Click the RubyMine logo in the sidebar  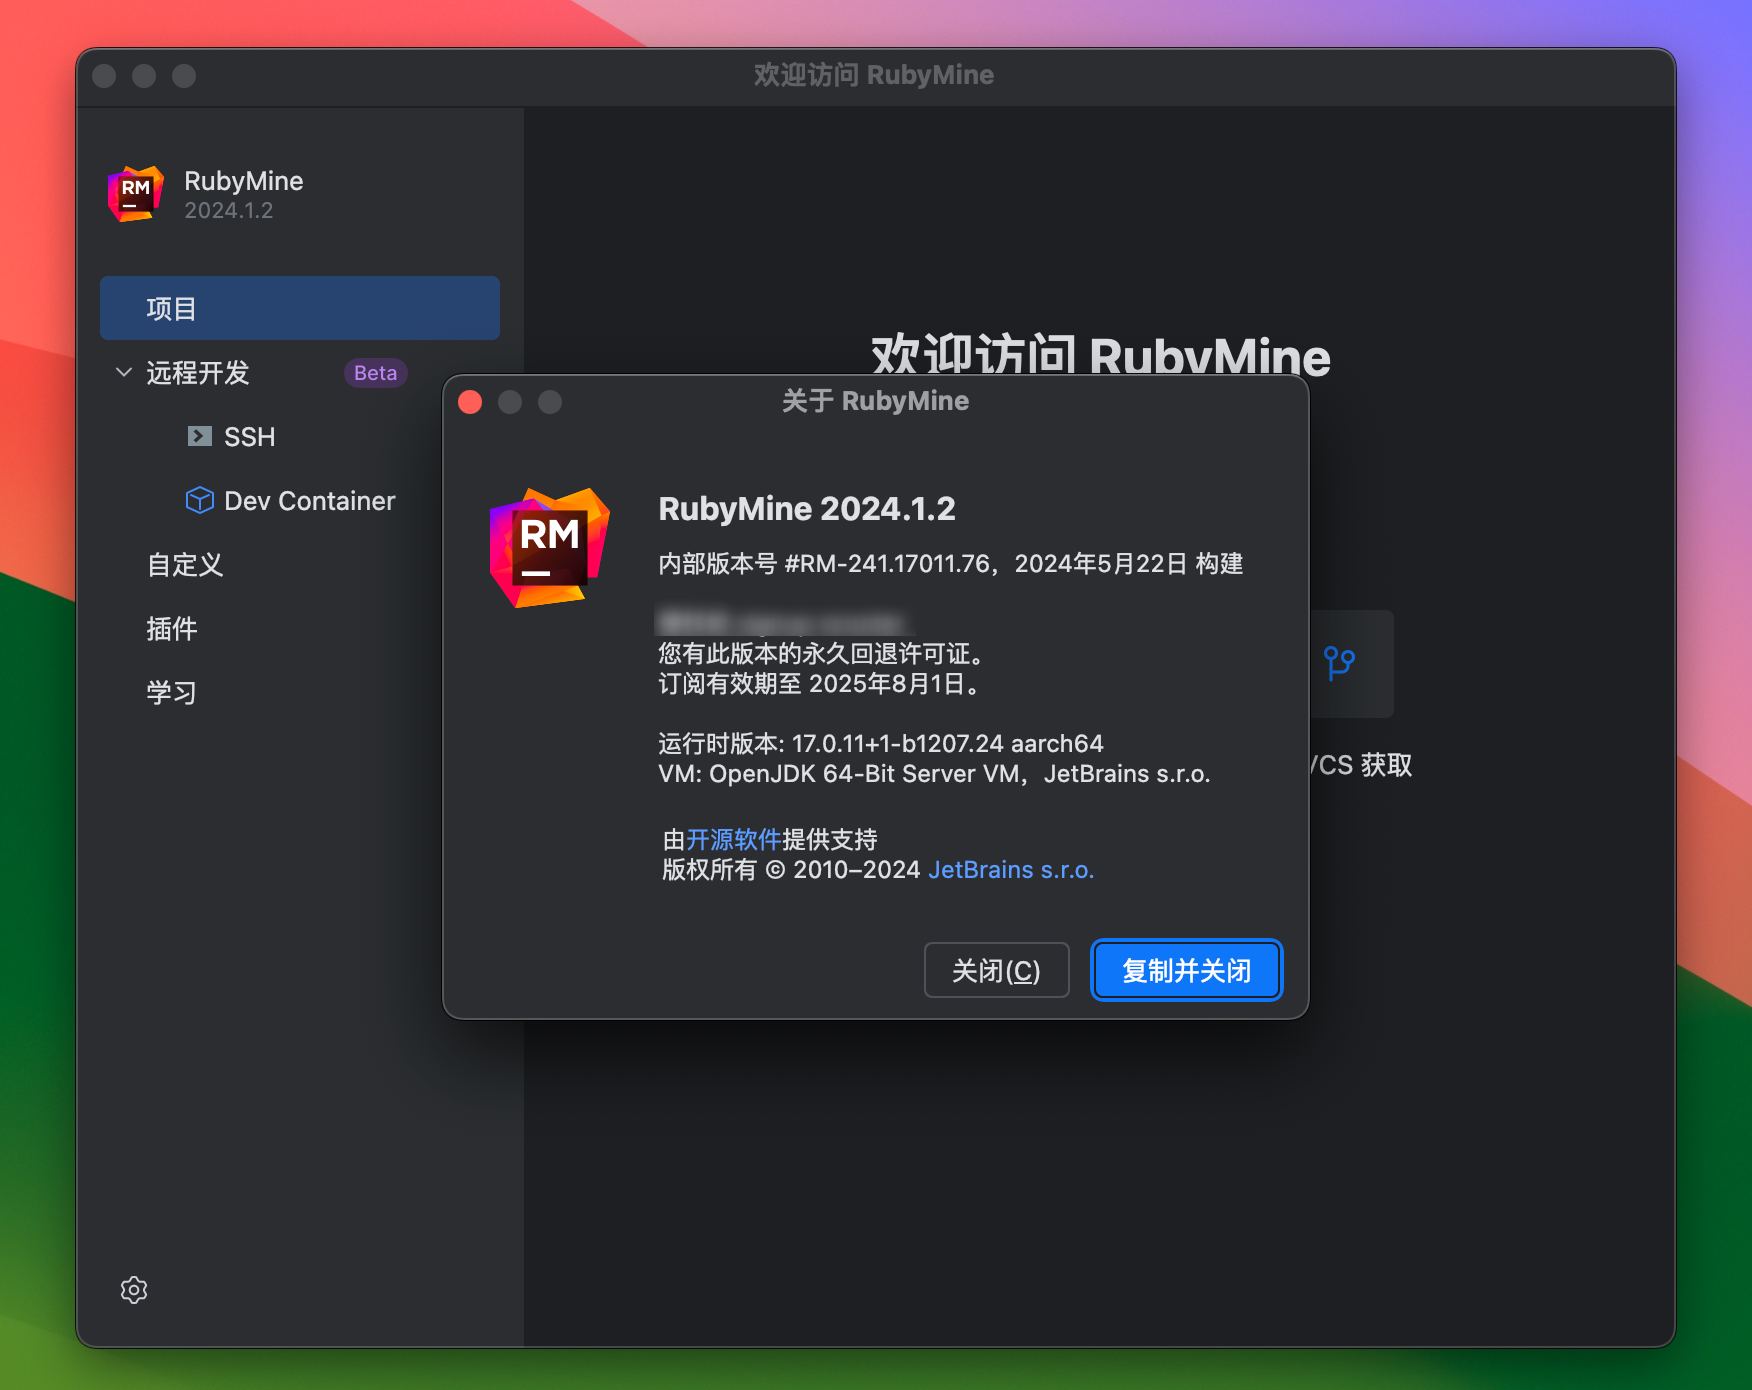pos(134,193)
